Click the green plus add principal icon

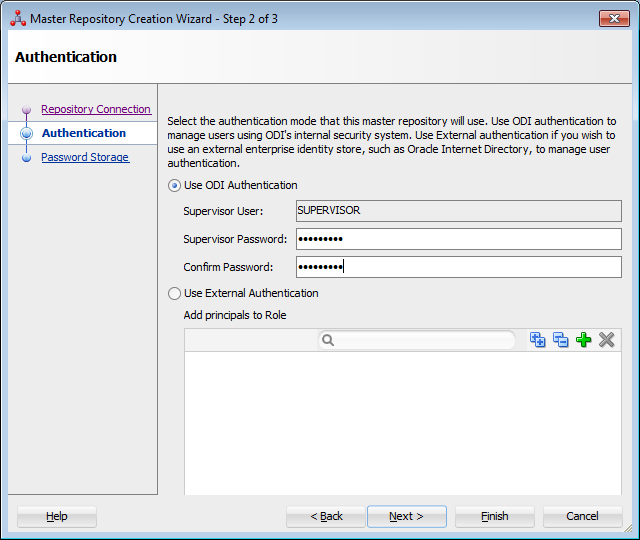tap(583, 340)
